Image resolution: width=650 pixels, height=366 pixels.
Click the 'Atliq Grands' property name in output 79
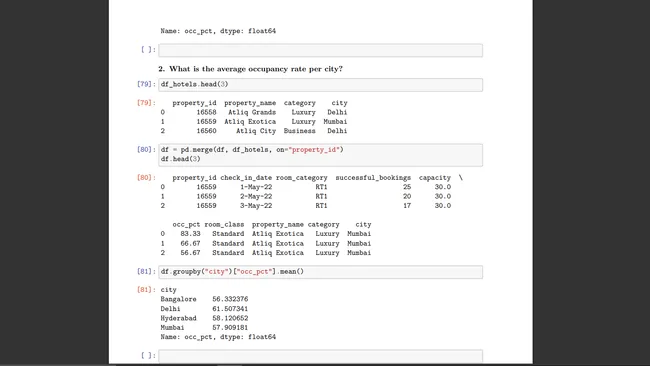click(252, 112)
